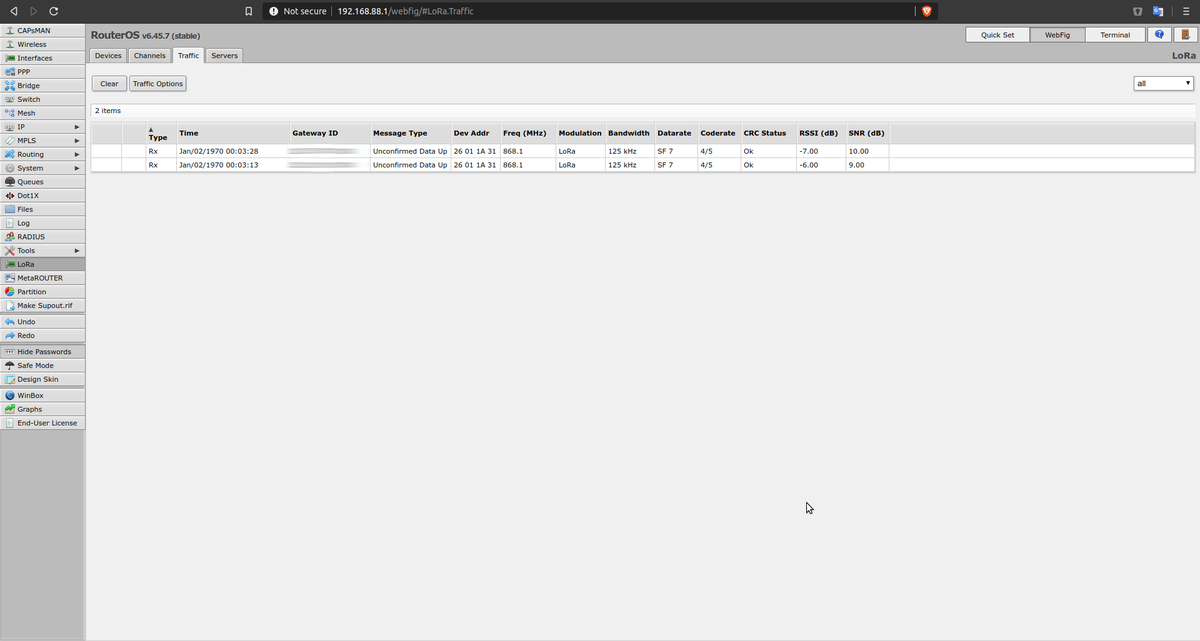Select the Traffic tab
The width and height of the screenshot is (1200, 641).
click(x=189, y=56)
